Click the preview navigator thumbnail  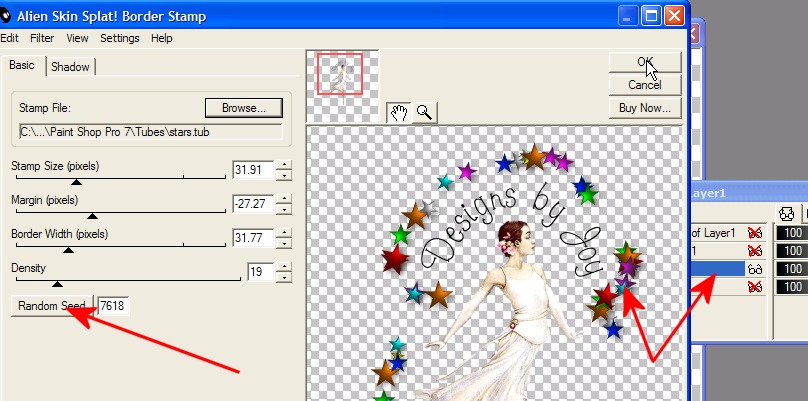[x=342, y=85]
